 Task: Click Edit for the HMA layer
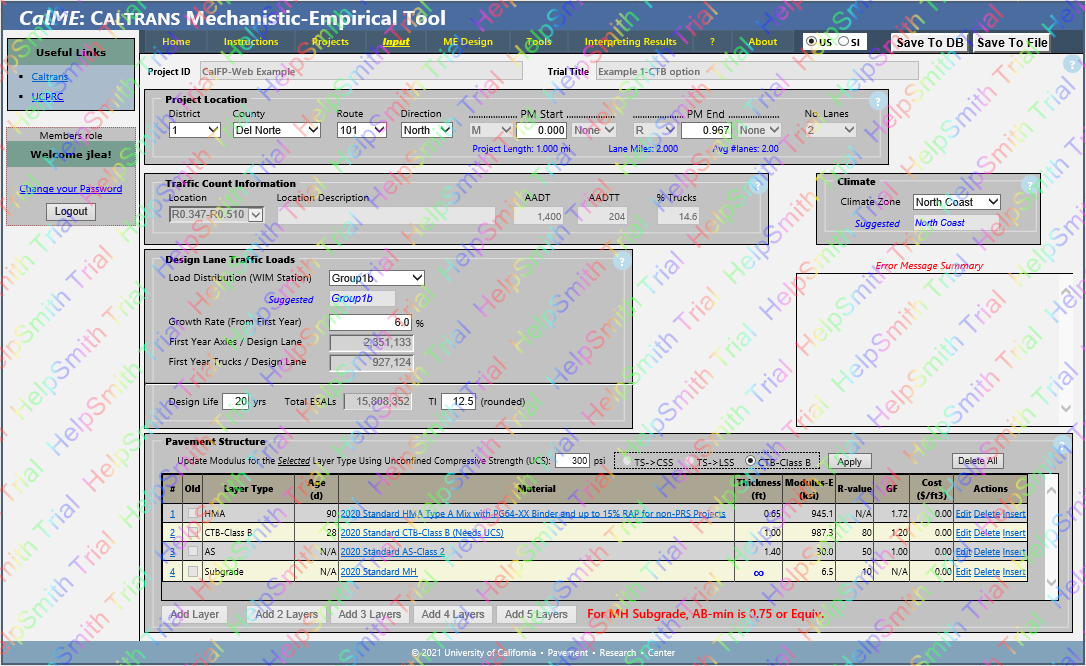click(963, 514)
